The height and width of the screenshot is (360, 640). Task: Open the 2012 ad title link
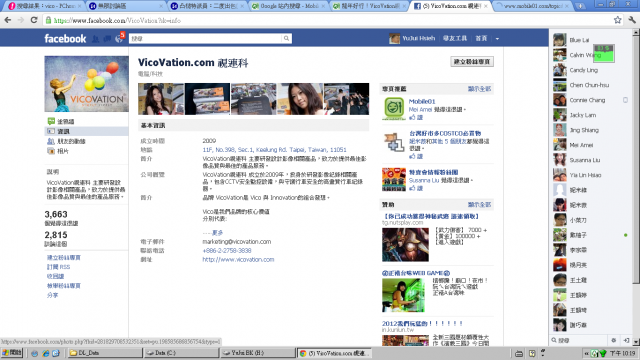422,323
